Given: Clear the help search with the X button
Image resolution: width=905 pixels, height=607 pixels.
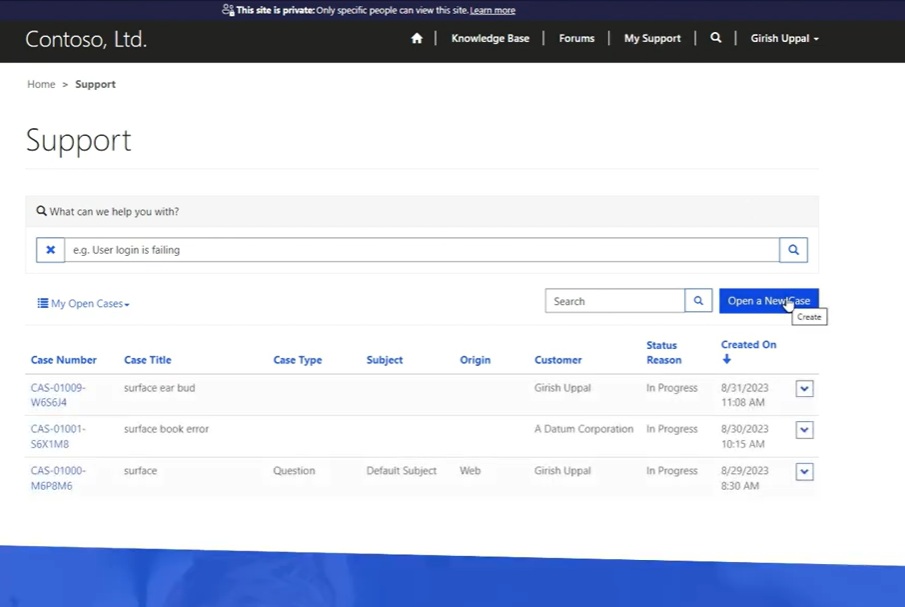Looking at the screenshot, I should (50, 250).
